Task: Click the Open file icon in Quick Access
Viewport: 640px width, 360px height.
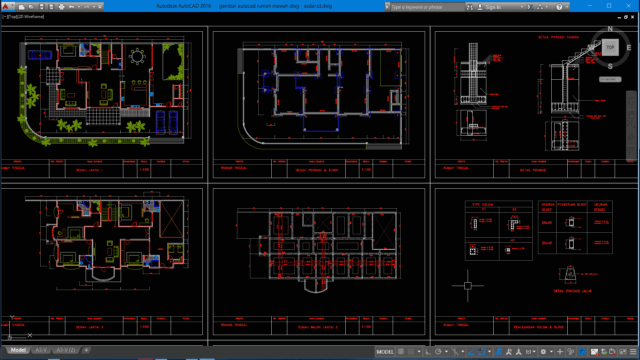Action: pyautogui.click(x=31, y=7)
